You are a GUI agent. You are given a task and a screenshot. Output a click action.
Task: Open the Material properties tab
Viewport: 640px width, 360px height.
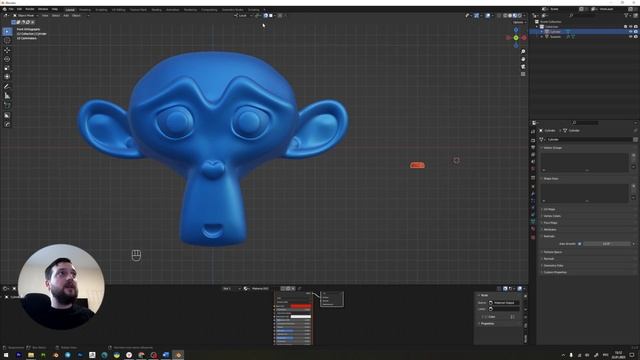click(x=533, y=229)
